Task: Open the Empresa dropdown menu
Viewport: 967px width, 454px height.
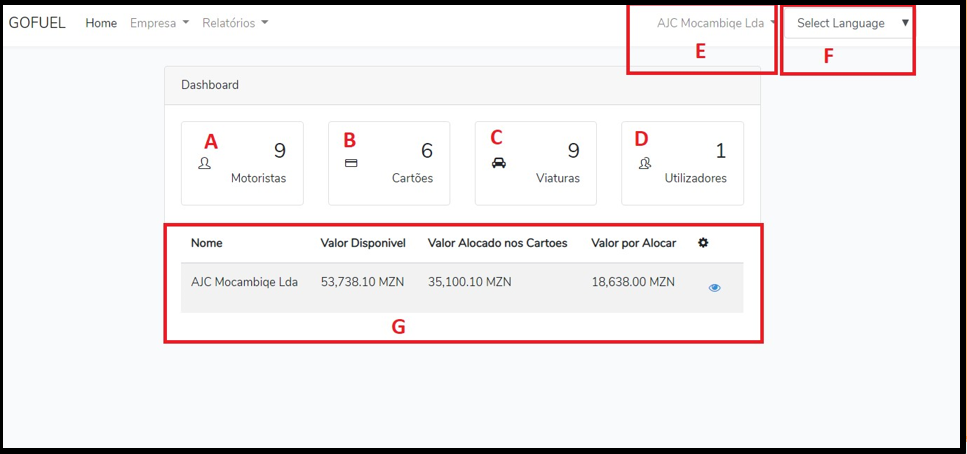Action: (159, 23)
